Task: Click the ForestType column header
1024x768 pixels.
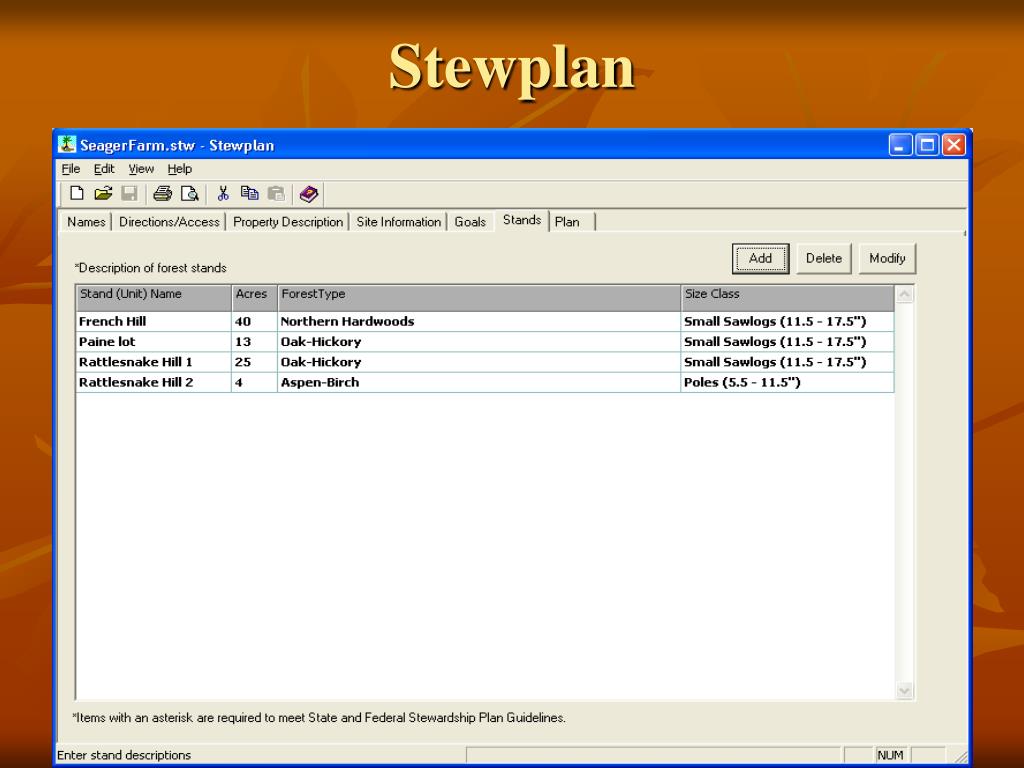Action: point(479,297)
